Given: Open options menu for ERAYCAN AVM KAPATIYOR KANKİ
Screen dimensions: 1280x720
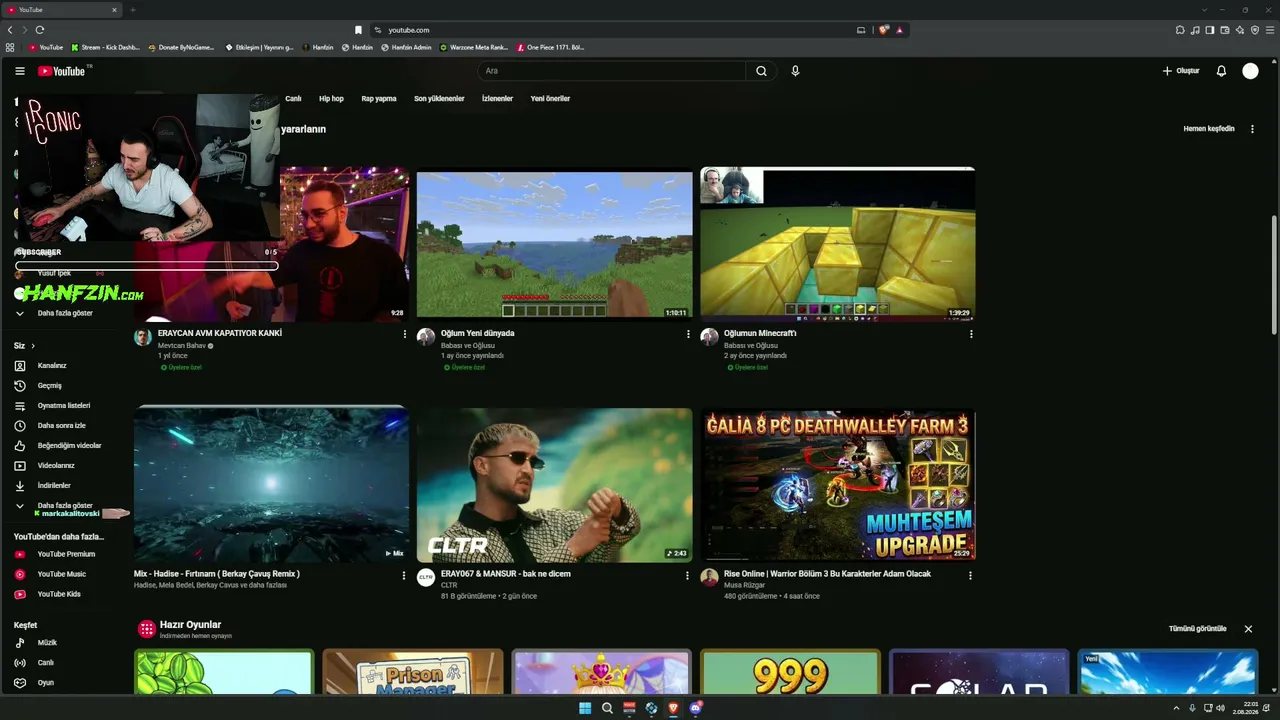Looking at the screenshot, I should tap(405, 334).
